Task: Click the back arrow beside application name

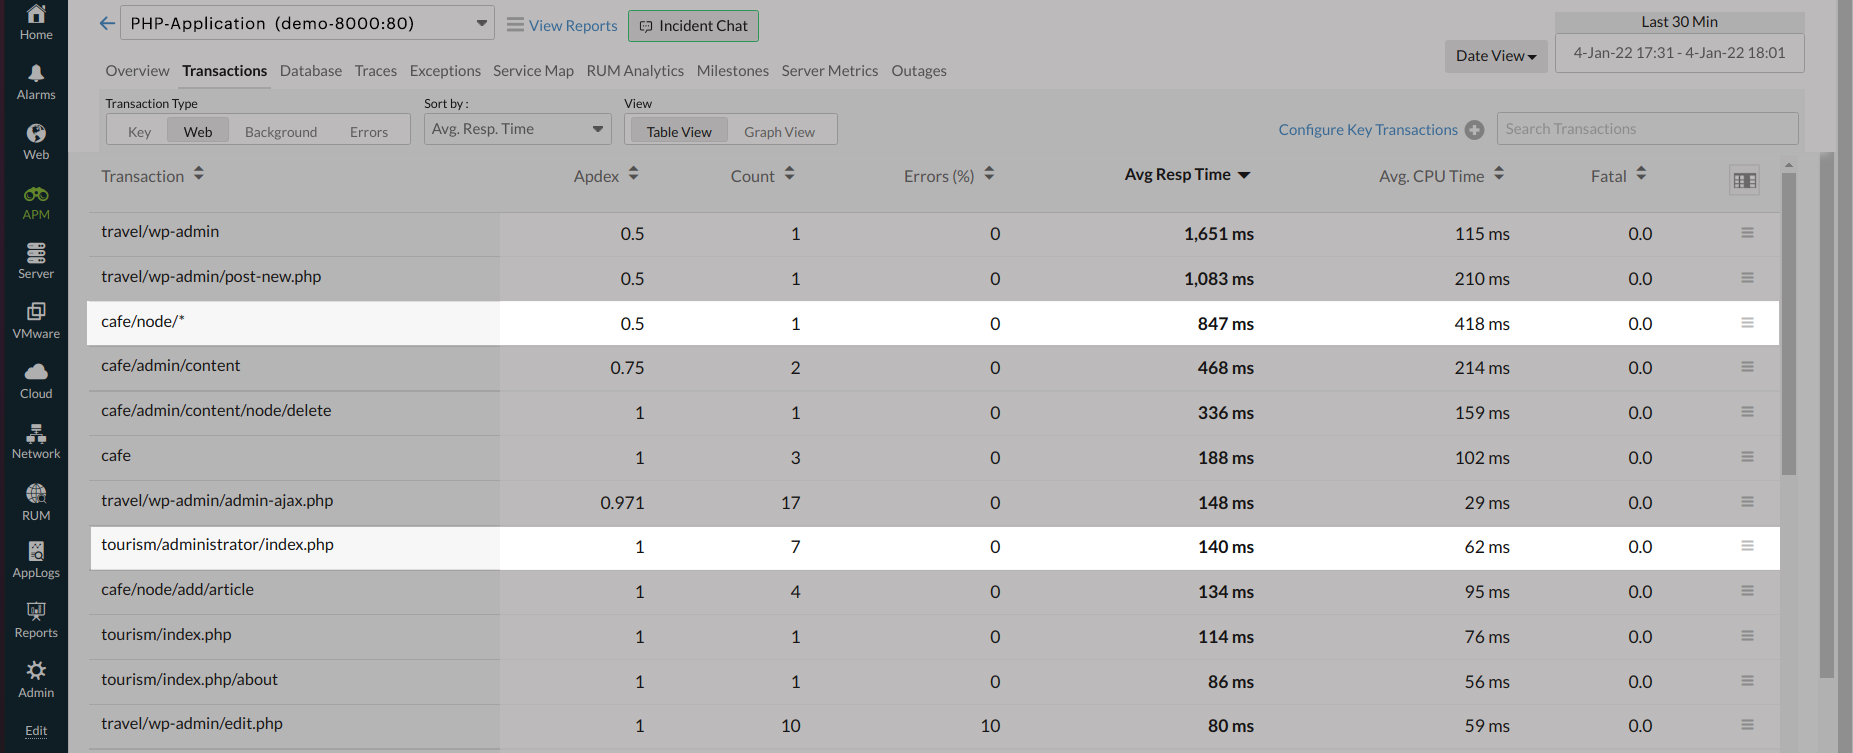Action: [107, 24]
